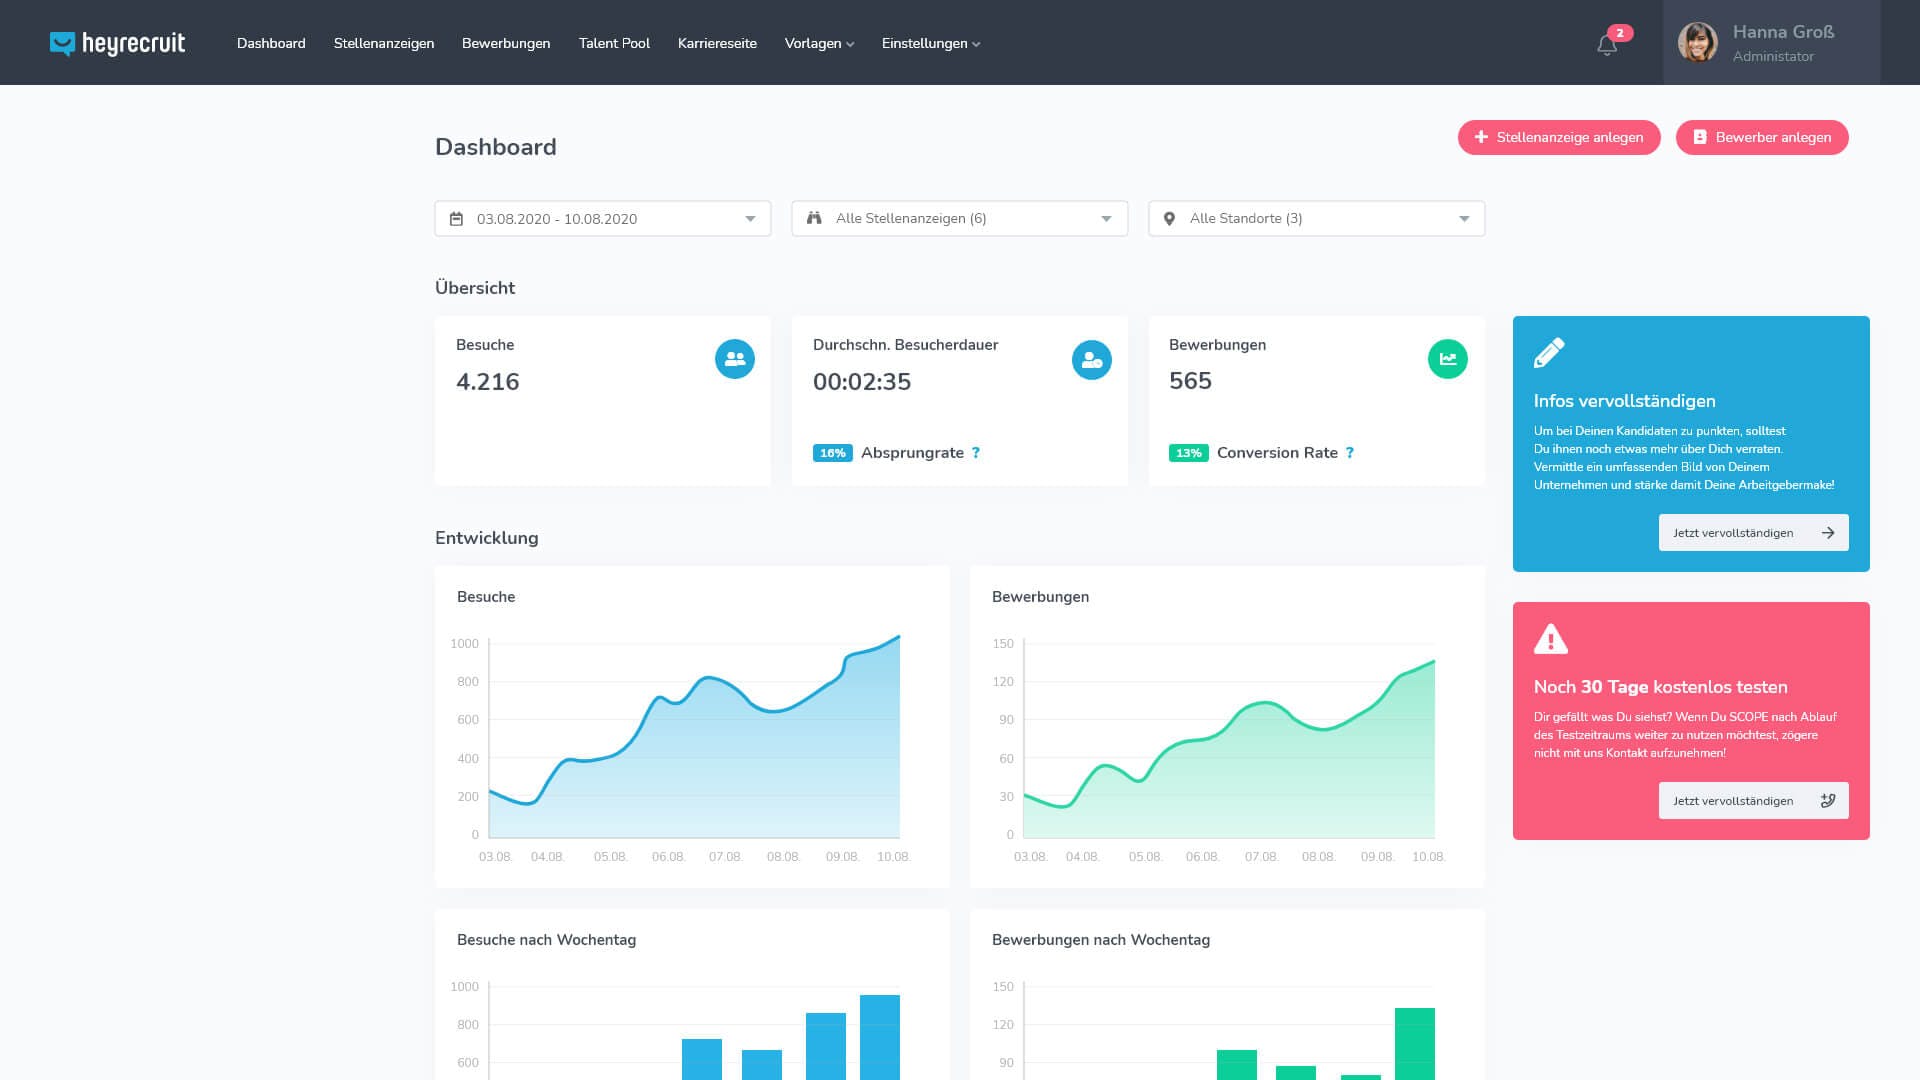The height and width of the screenshot is (1080, 1920).
Task: Click the green Bewerbungen chart icon
Action: [1447, 359]
